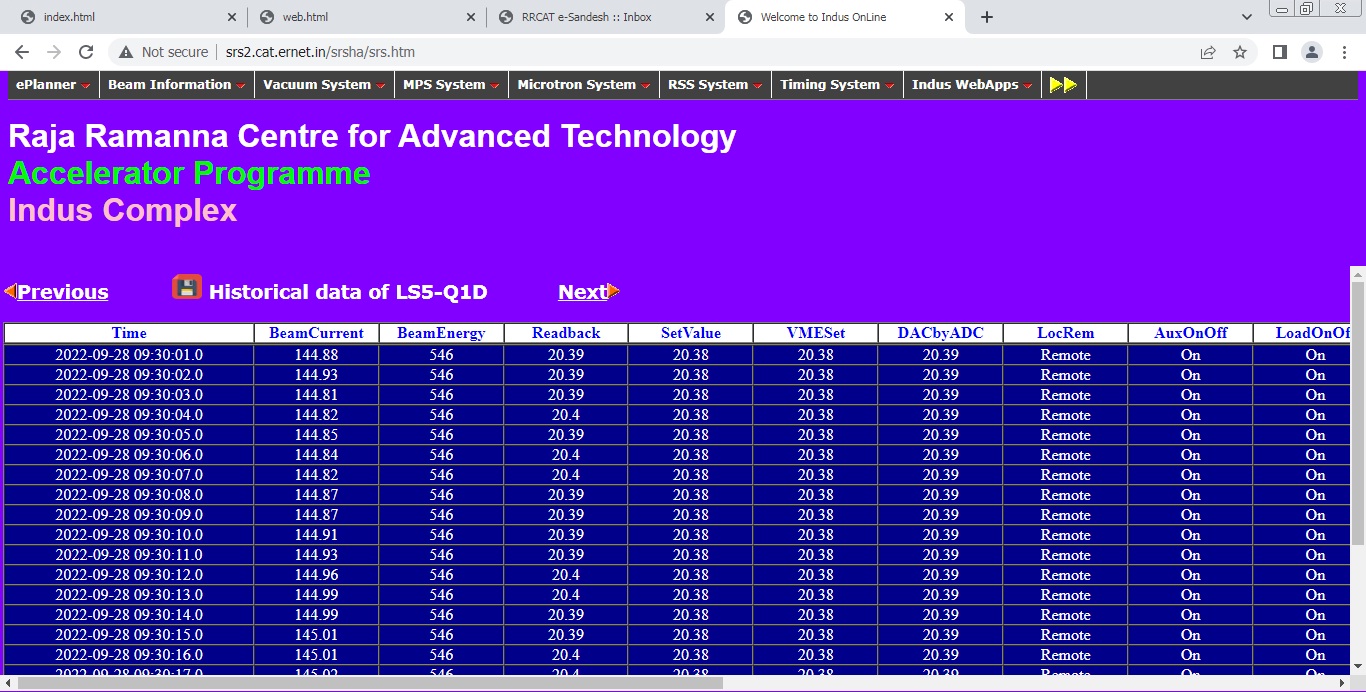
Task: Select beam current value 144.88
Action: pyautogui.click(x=316, y=355)
